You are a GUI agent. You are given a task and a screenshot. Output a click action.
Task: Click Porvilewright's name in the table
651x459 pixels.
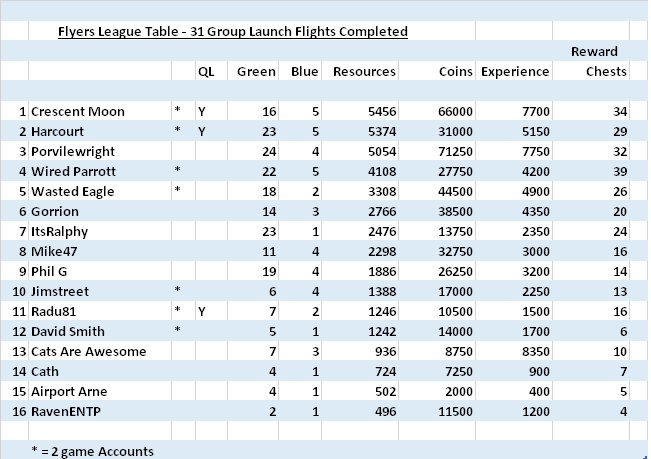[73, 151]
